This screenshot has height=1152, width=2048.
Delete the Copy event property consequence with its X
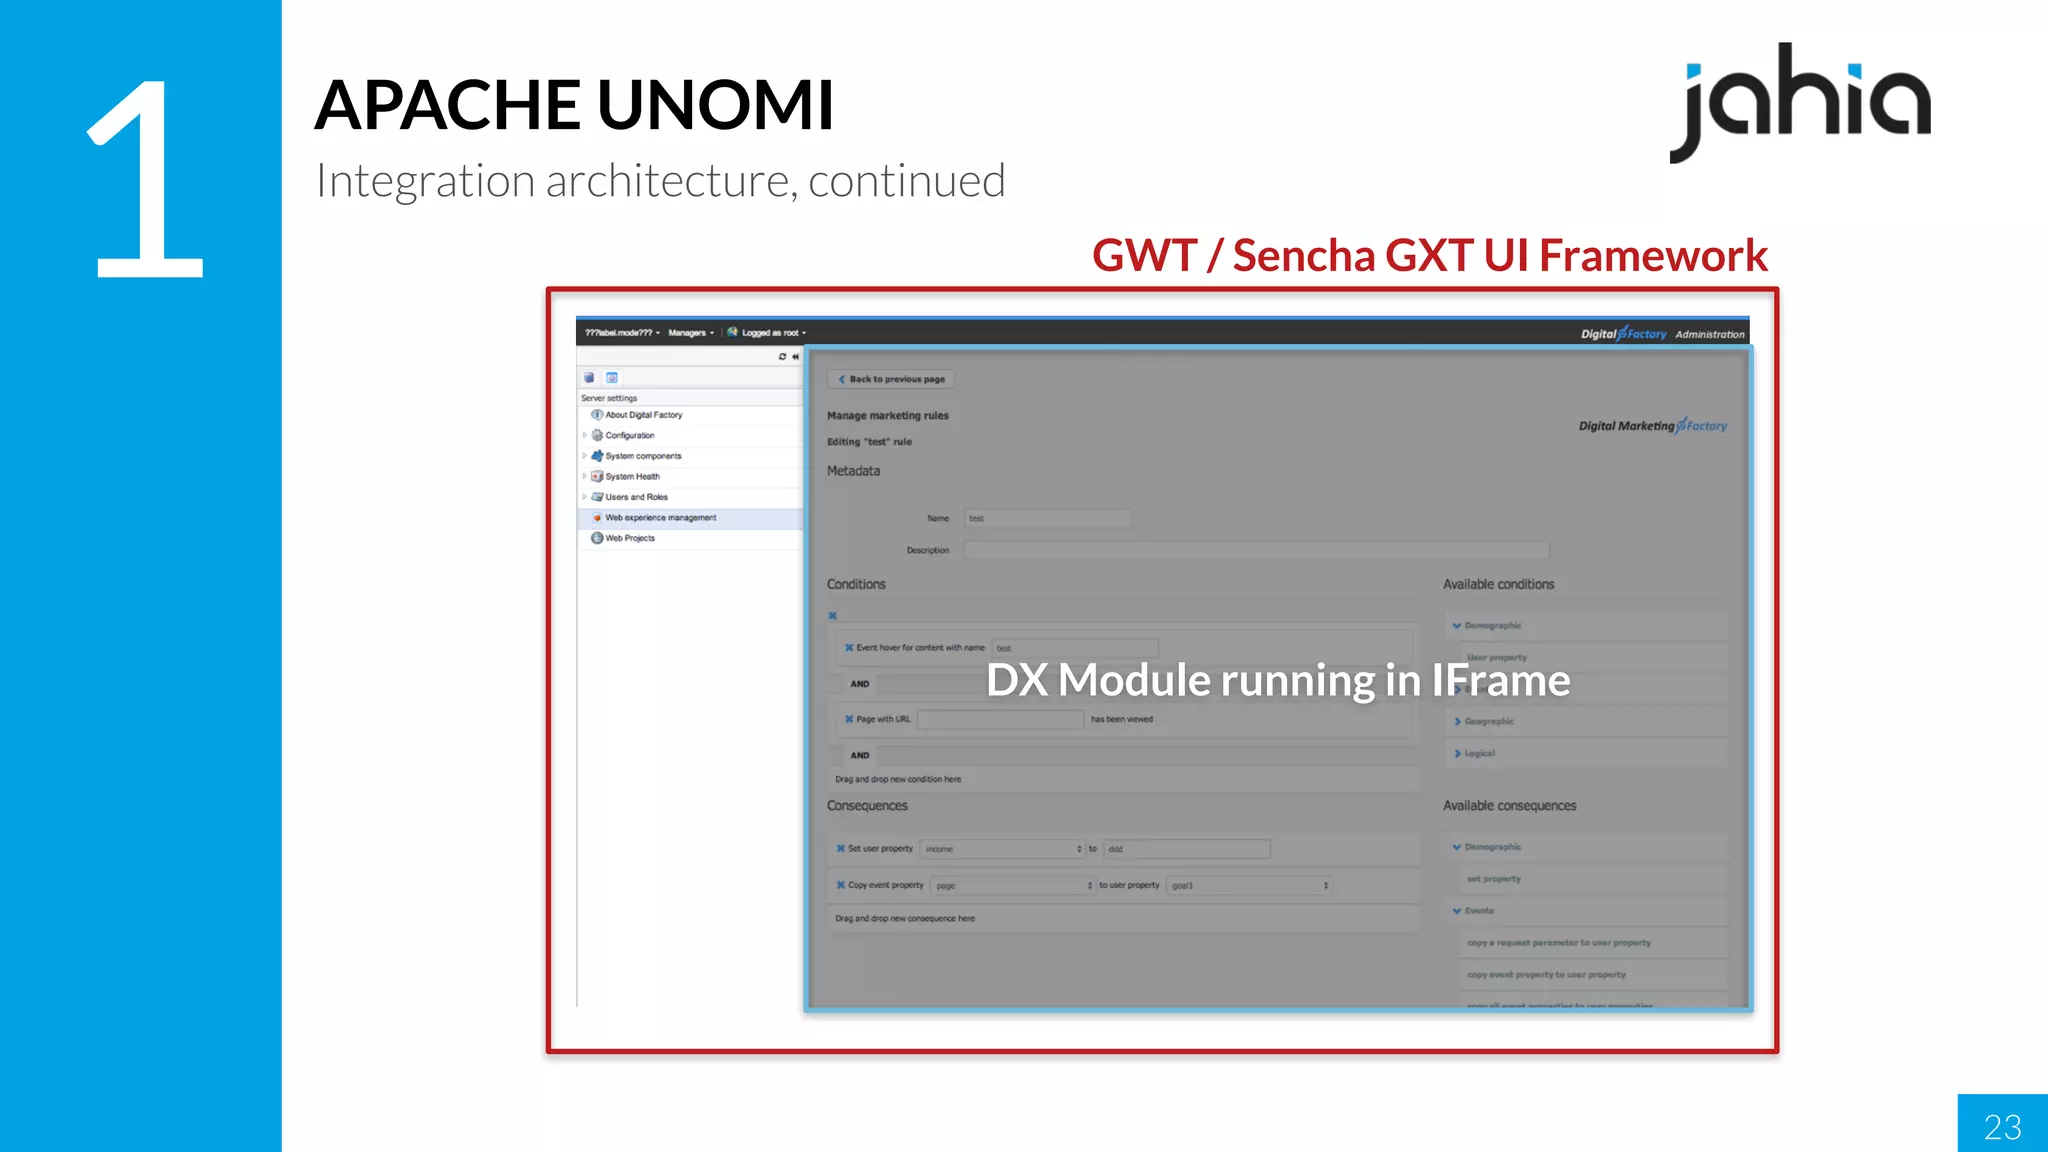[x=841, y=885]
